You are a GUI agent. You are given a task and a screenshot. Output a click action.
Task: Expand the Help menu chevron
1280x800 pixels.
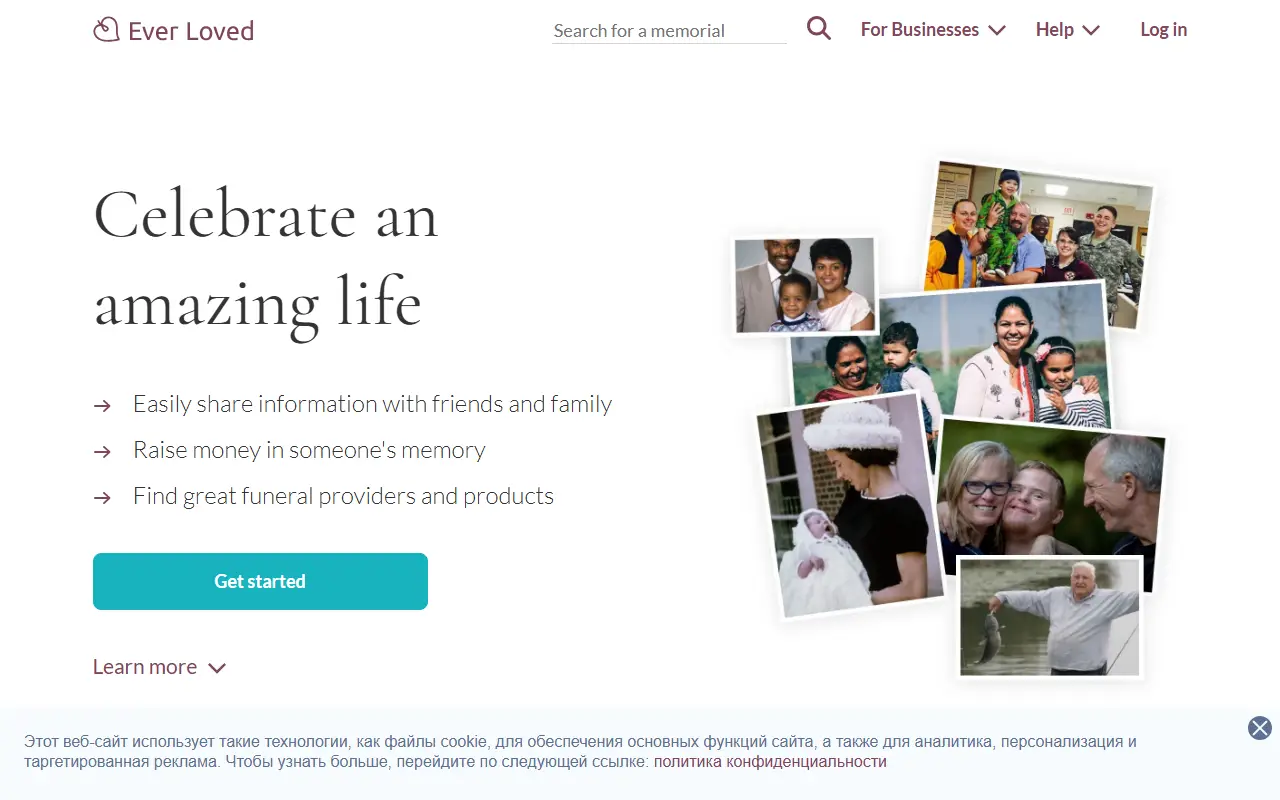click(1091, 31)
